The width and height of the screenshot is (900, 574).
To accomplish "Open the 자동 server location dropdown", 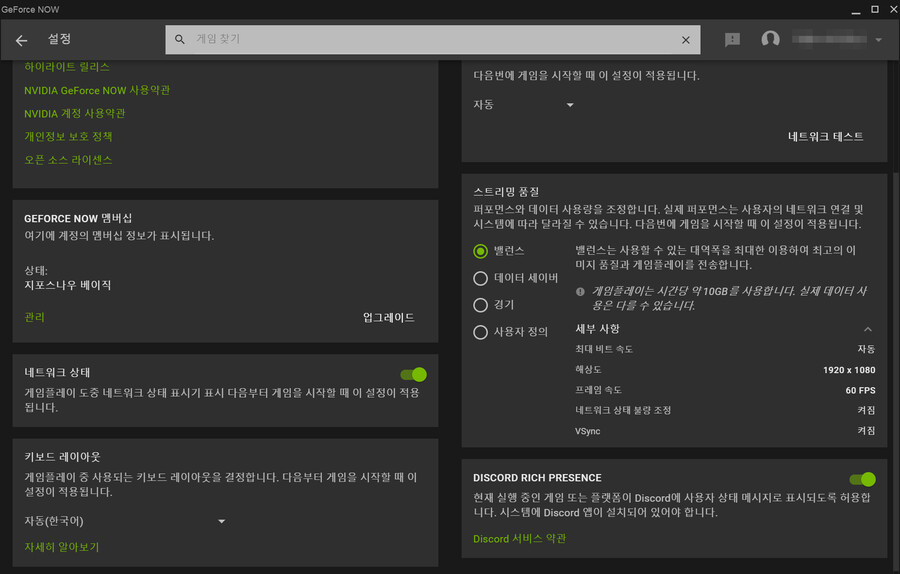I will [x=523, y=104].
